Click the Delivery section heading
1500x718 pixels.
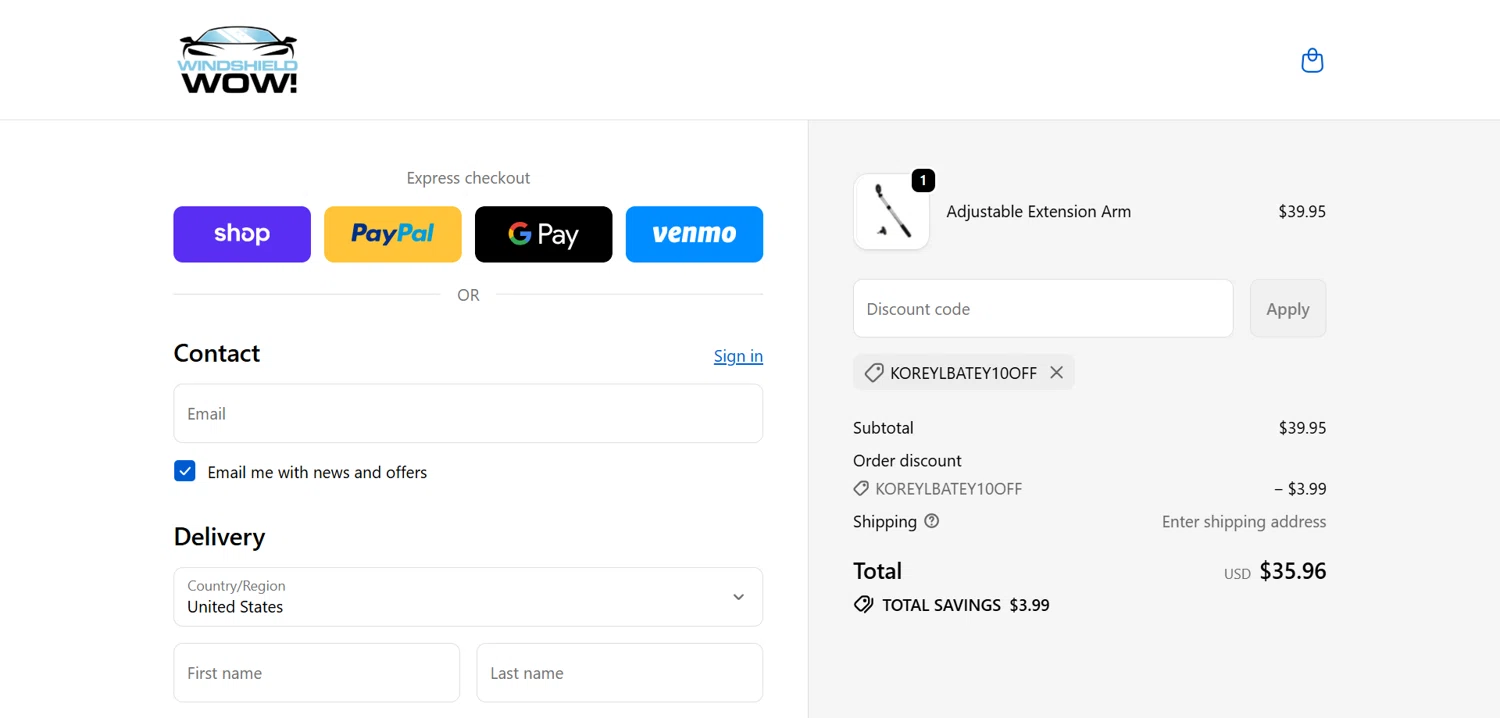(x=219, y=537)
